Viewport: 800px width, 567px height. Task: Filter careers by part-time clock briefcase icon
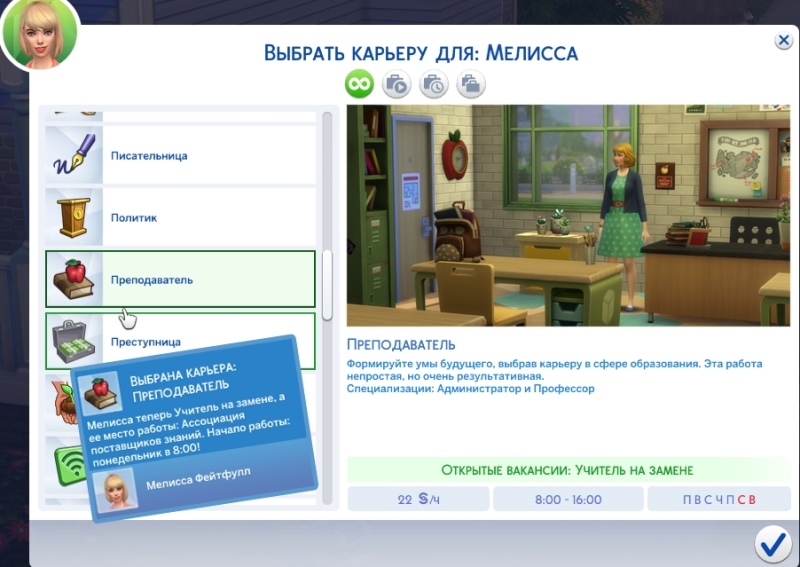pos(434,84)
